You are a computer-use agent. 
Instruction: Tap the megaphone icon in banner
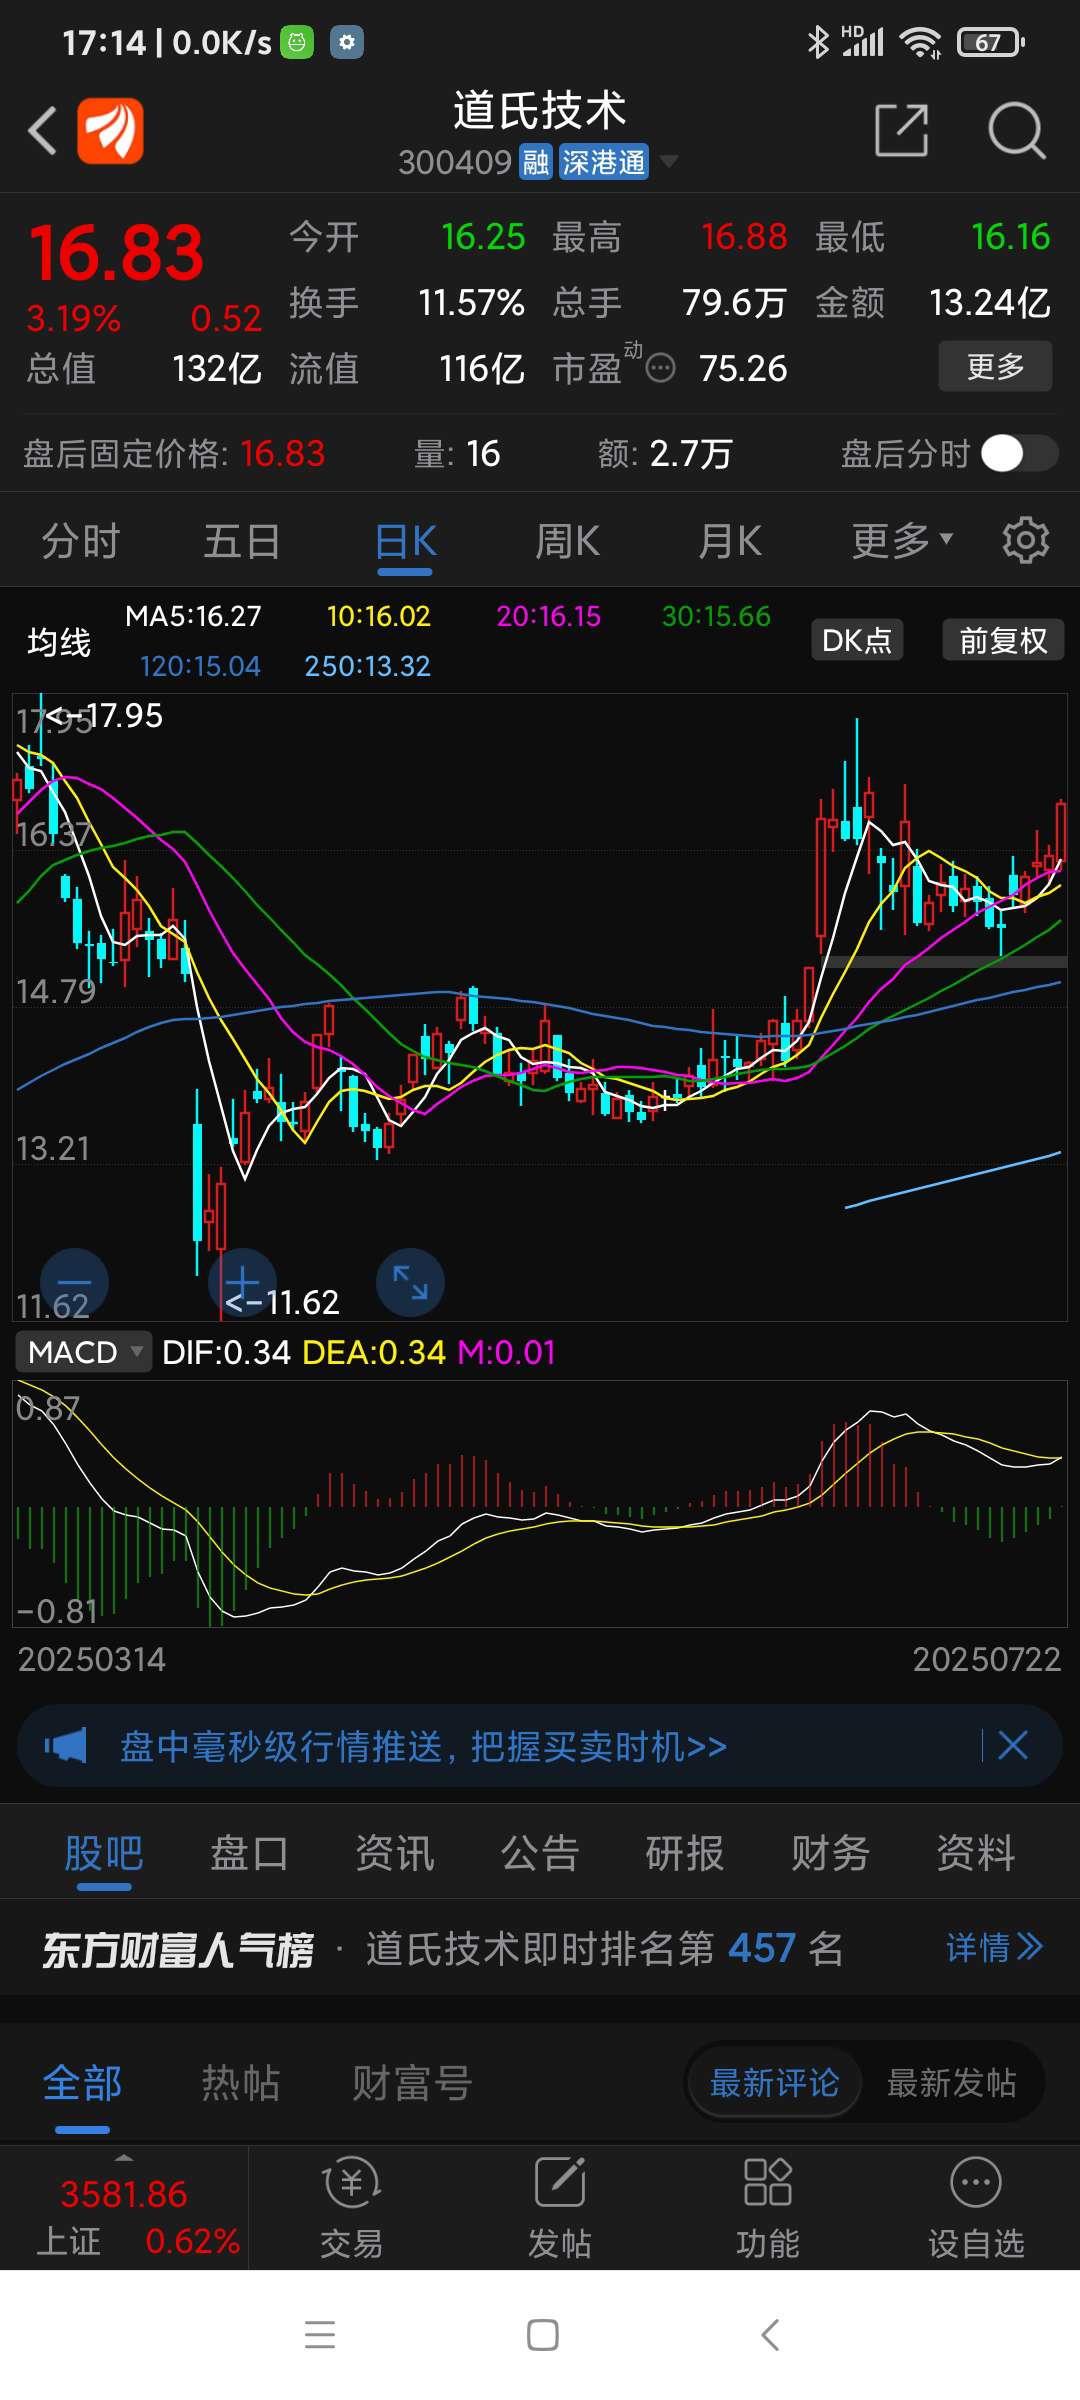66,1746
